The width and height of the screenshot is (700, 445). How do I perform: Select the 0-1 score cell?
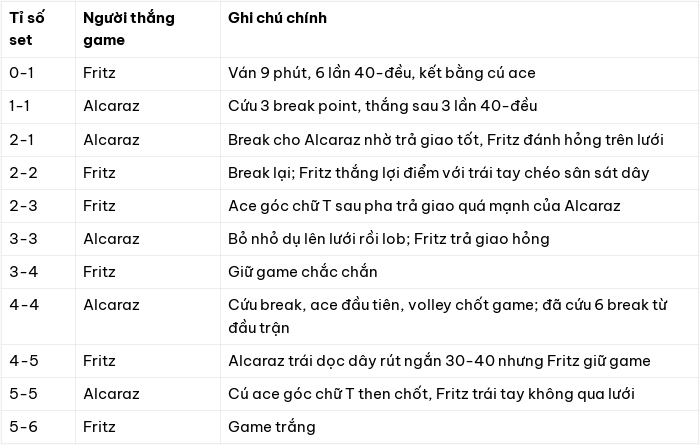[x=21, y=73]
